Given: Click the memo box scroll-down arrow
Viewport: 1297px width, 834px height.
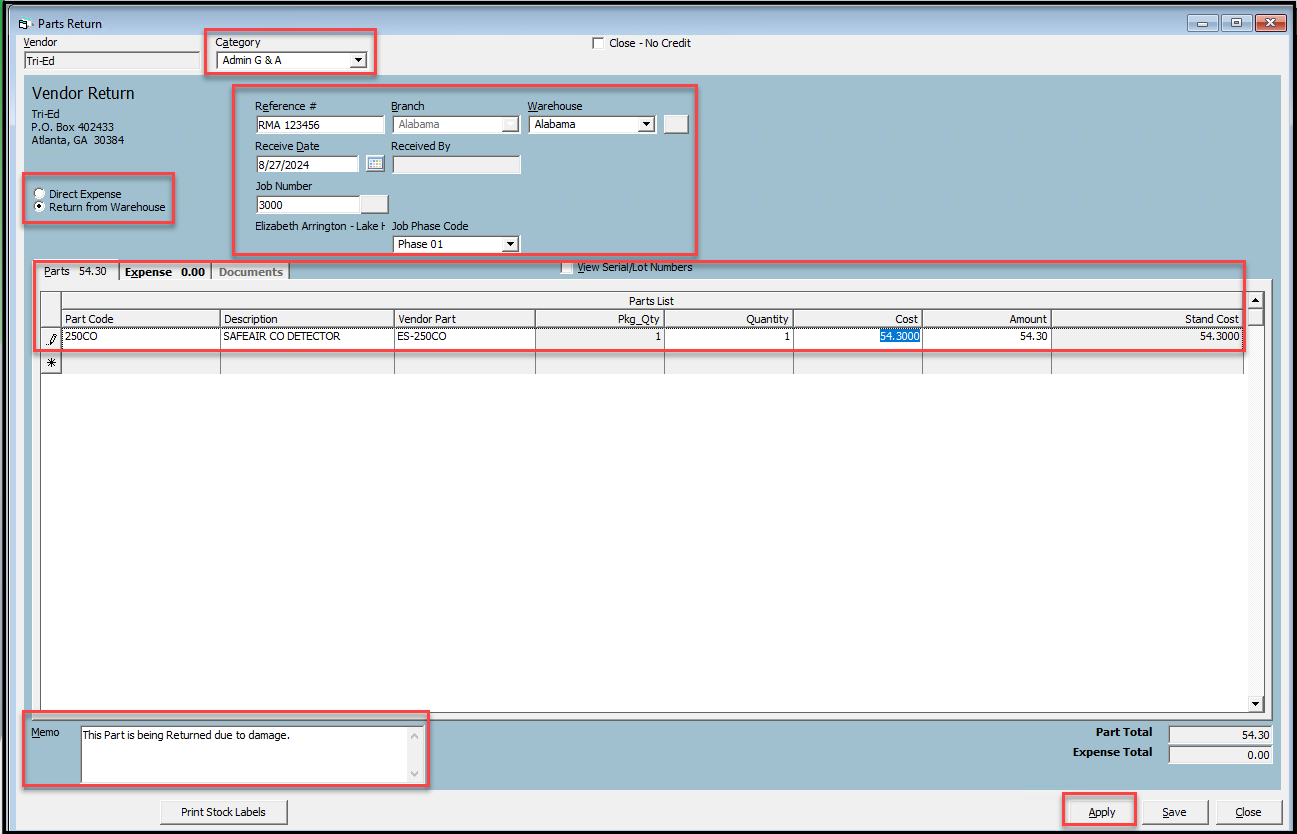Looking at the screenshot, I should (x=415, y=773).
